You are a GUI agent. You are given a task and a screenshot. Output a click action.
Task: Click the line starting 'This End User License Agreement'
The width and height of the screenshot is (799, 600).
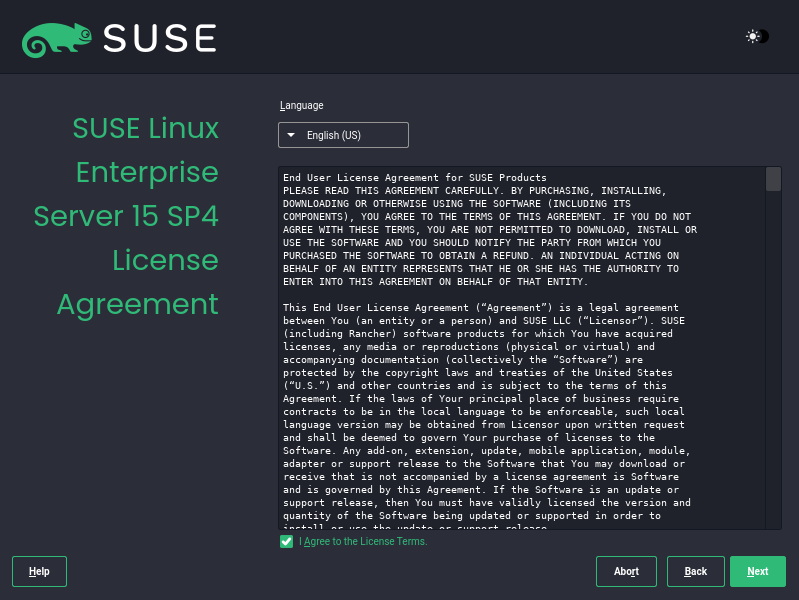(481, 307)
